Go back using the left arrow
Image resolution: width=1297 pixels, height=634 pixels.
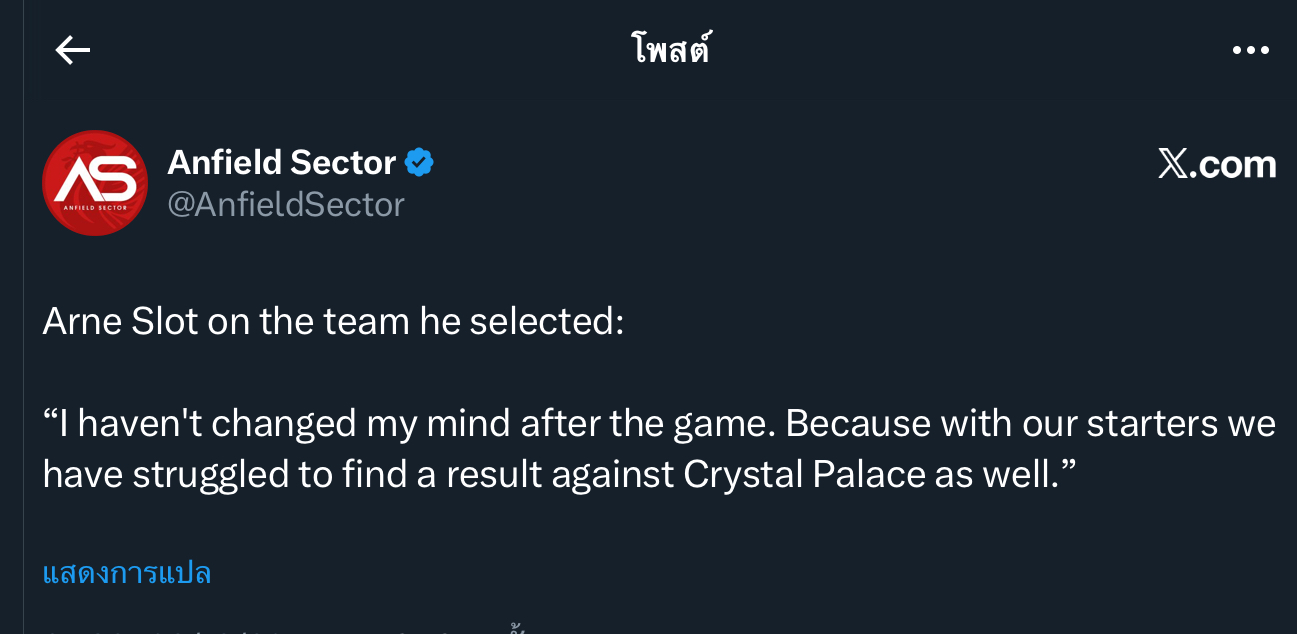pos(73,50)
